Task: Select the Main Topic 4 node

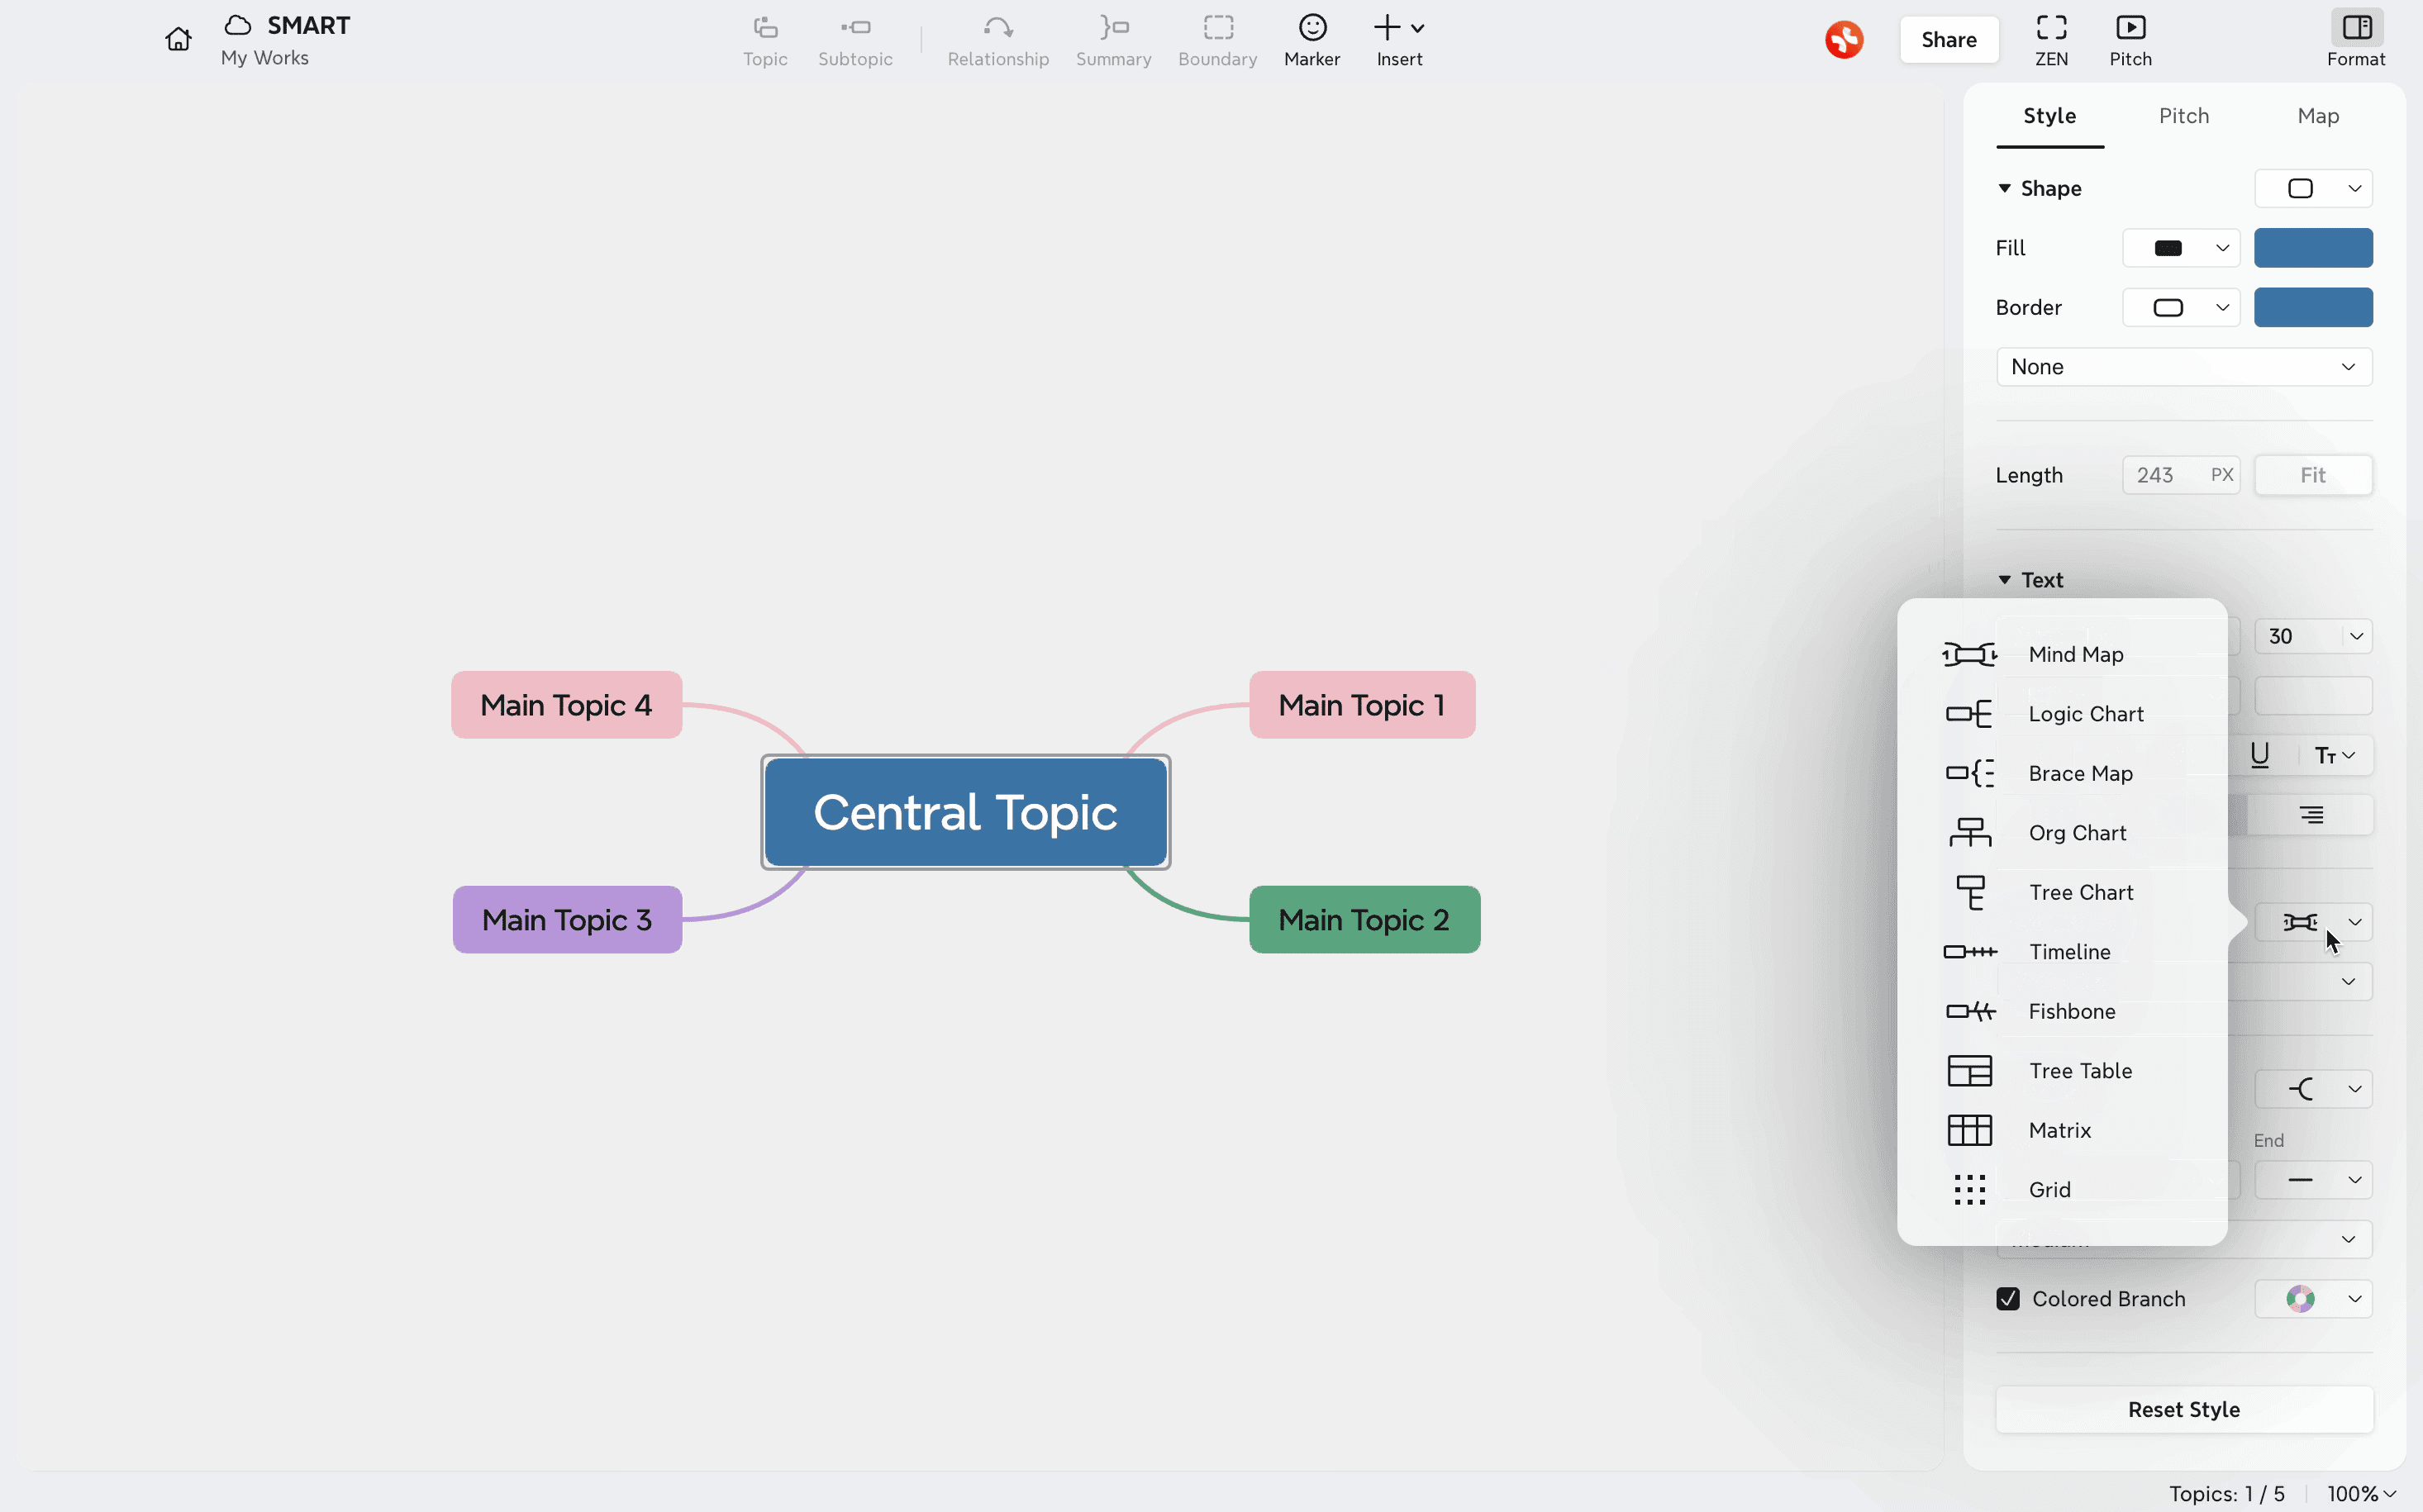Action: tap(566, 705)
